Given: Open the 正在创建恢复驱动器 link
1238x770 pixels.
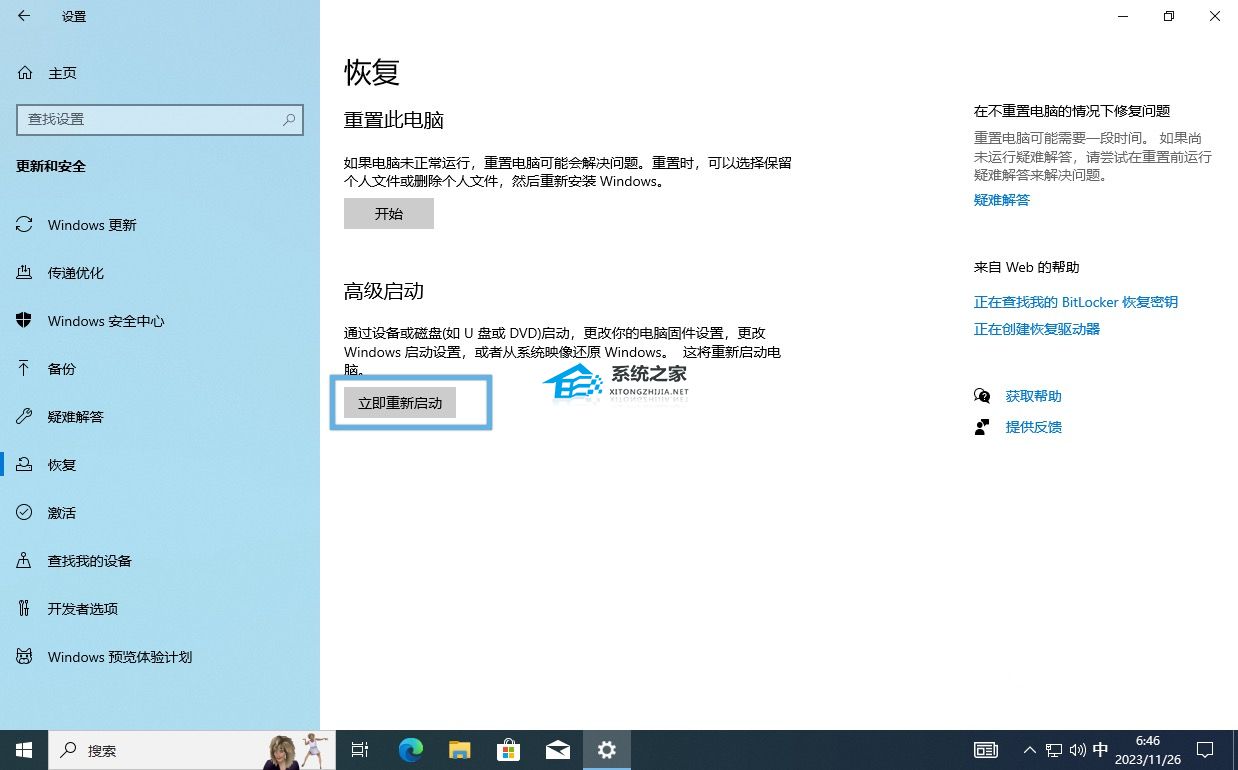Looking at the screenshot, I should click(x=1037, y=328).
